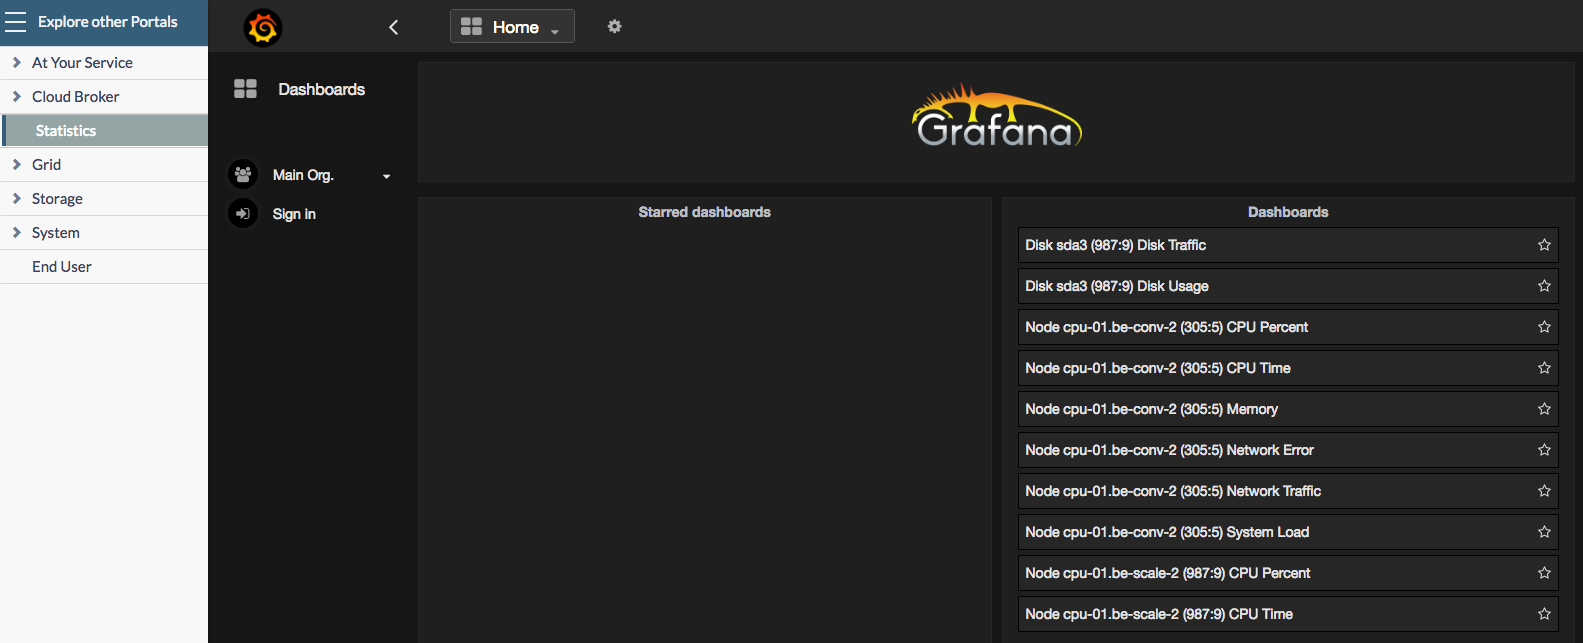This screenshot has height=643, width=1583.
Task: Star the Disk Traffic dashboard
Action: click(x=1543, y=245)
